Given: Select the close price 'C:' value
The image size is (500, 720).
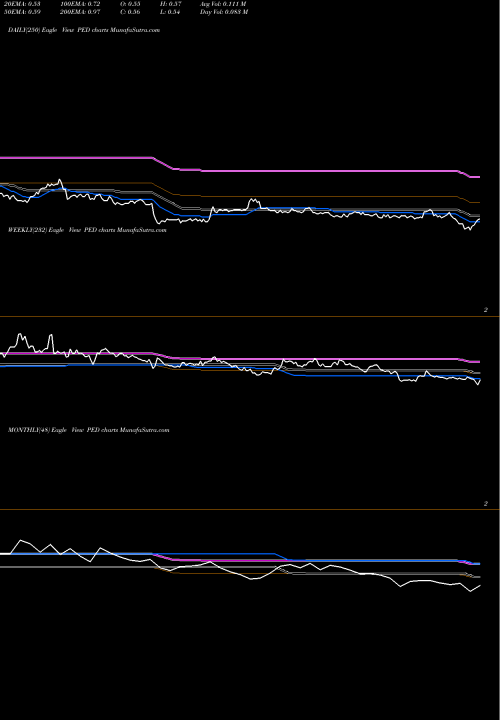Looking at the screenshot, I should pos(130,12).
